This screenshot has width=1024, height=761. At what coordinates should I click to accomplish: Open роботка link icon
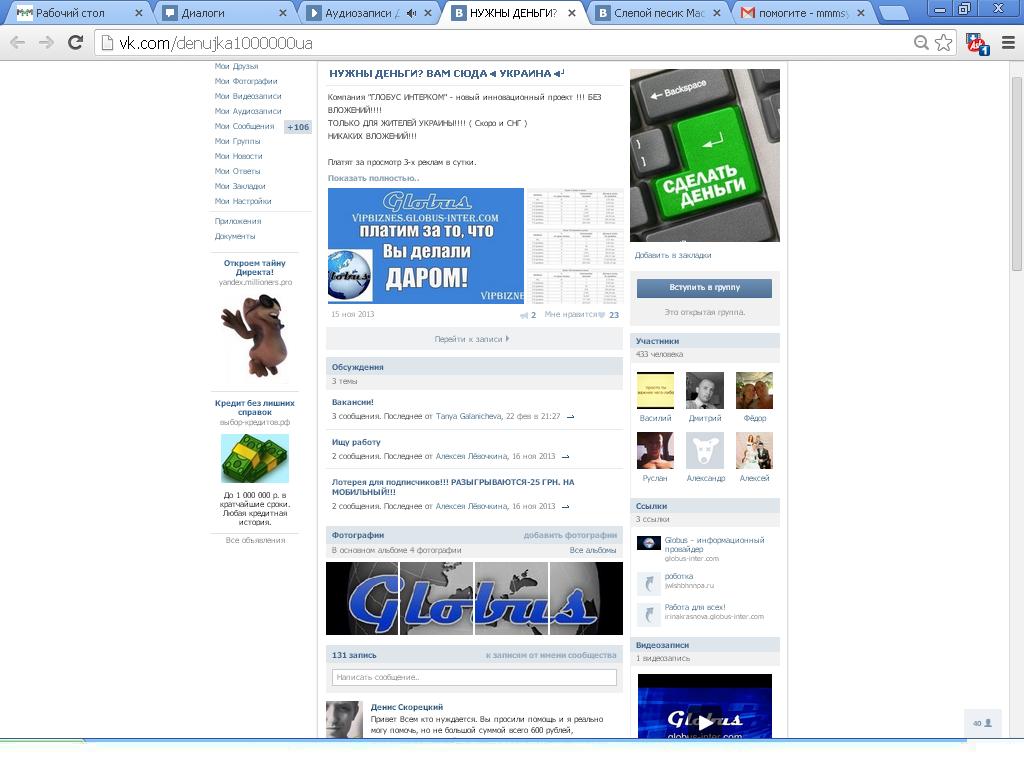648,583
